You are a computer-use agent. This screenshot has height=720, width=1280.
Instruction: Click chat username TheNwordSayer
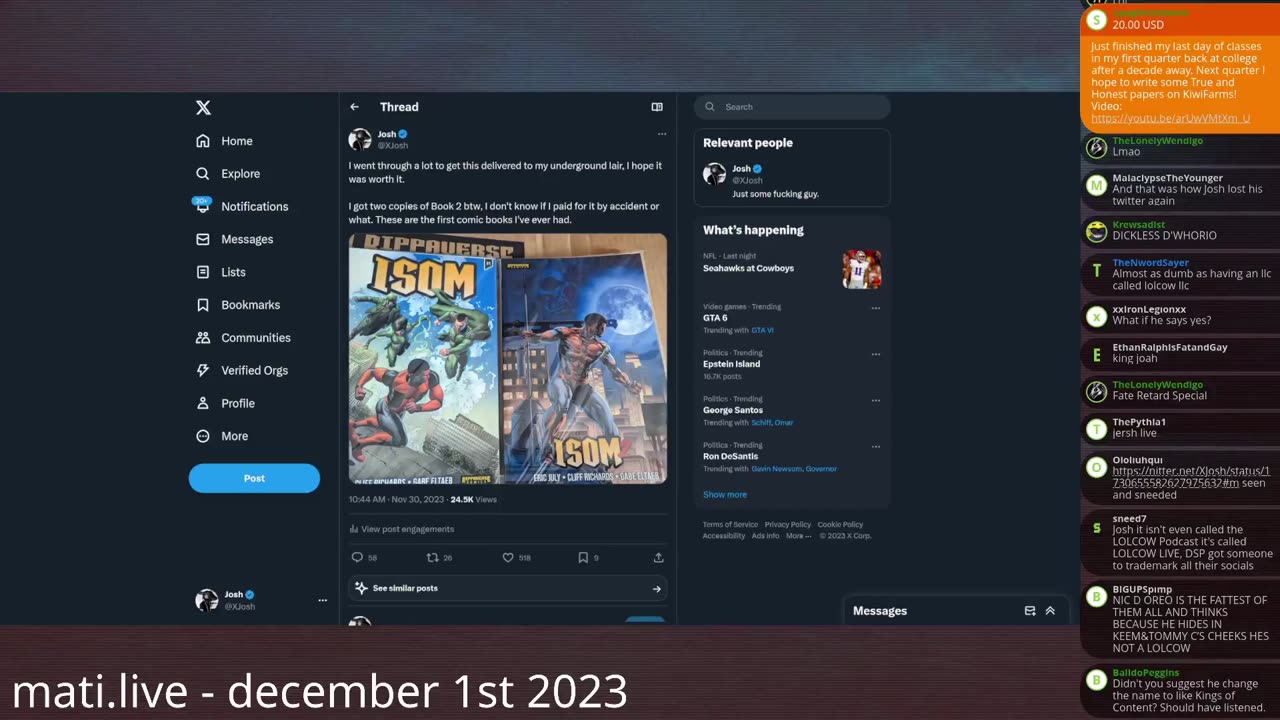(x=1150, y=262)
